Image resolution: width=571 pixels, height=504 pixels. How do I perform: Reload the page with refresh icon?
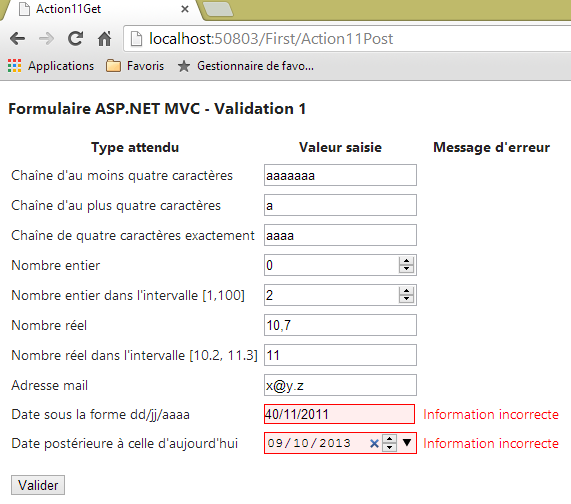point(75,38)
